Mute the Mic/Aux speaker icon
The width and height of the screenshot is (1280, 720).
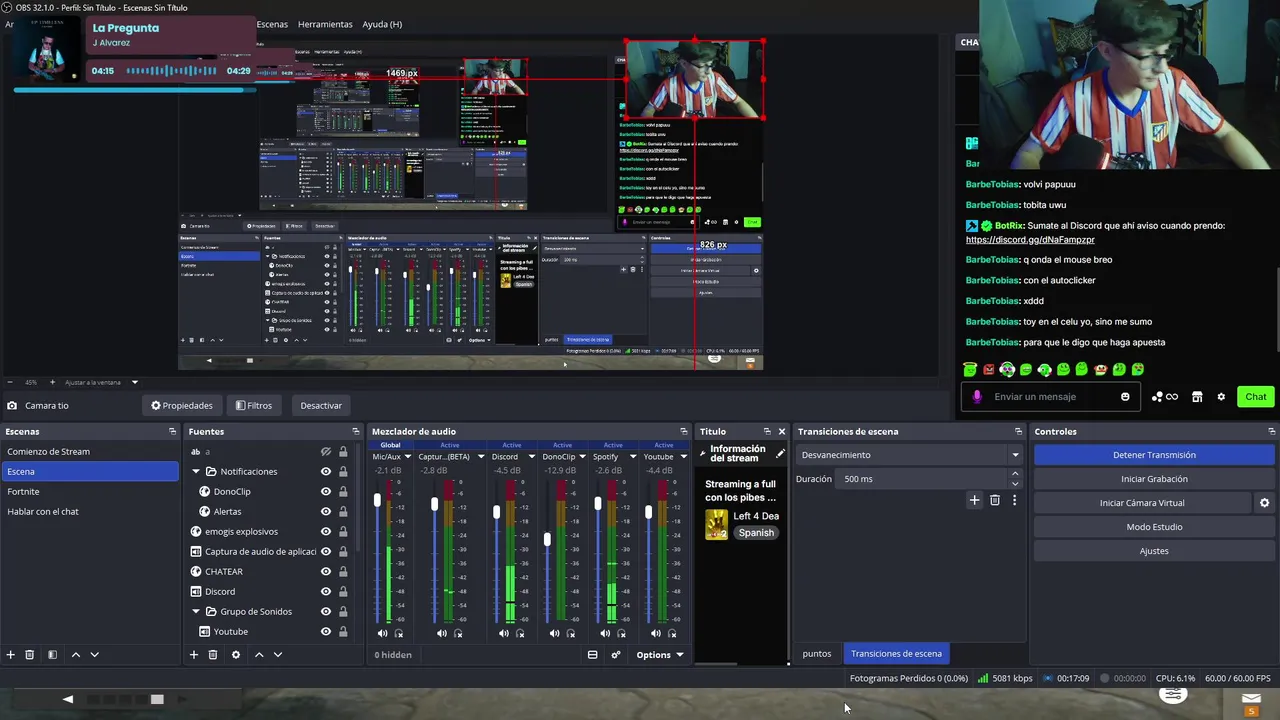(382, 633)
